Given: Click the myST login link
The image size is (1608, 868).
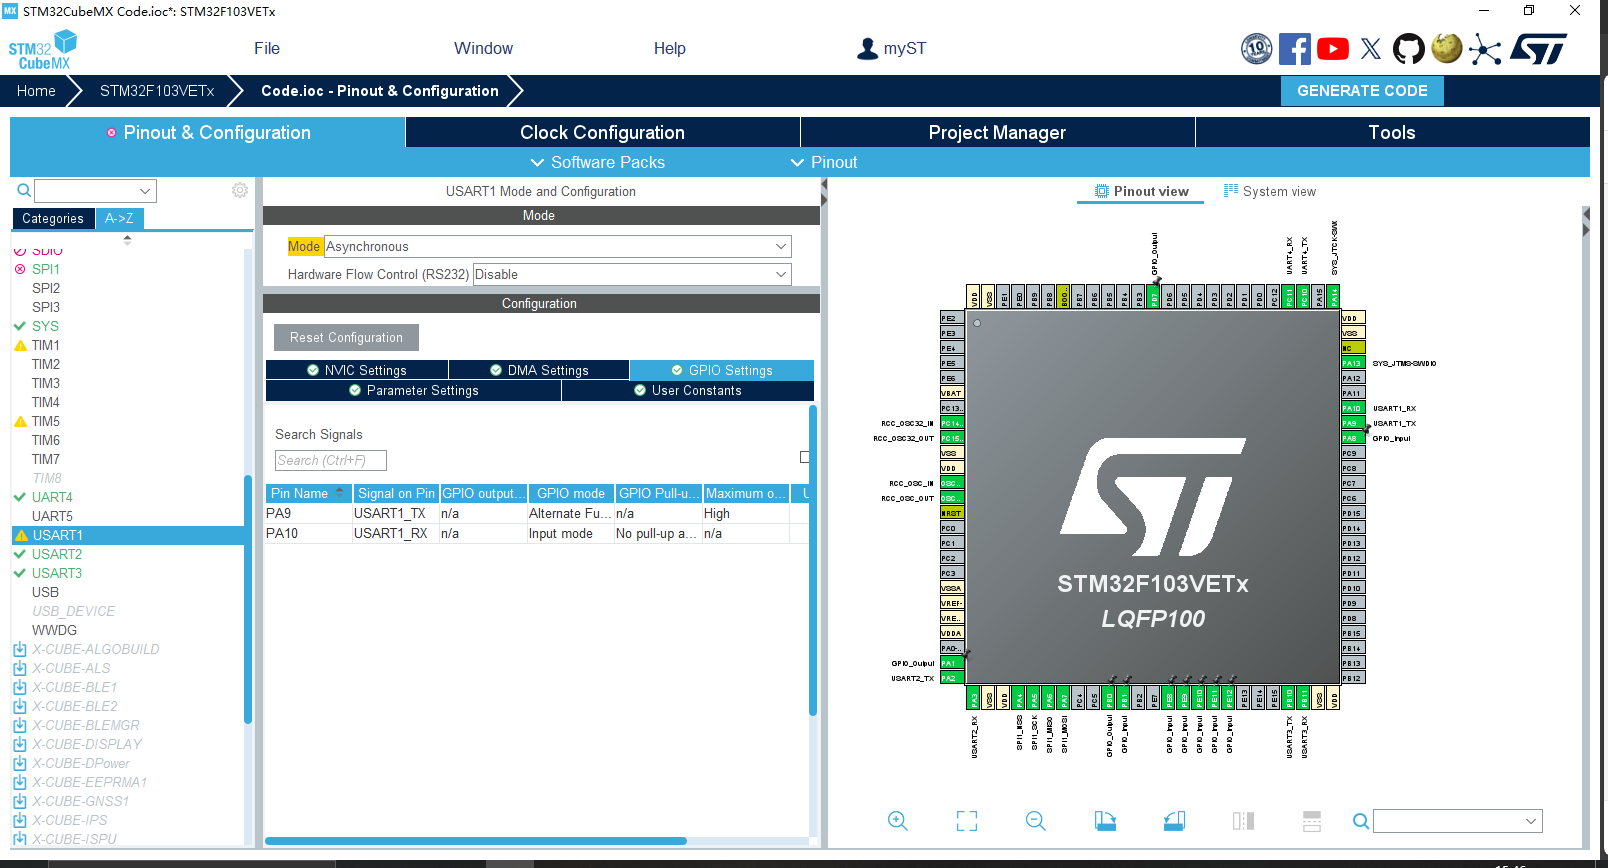Looking at the screenshot, I should point(905,48).
